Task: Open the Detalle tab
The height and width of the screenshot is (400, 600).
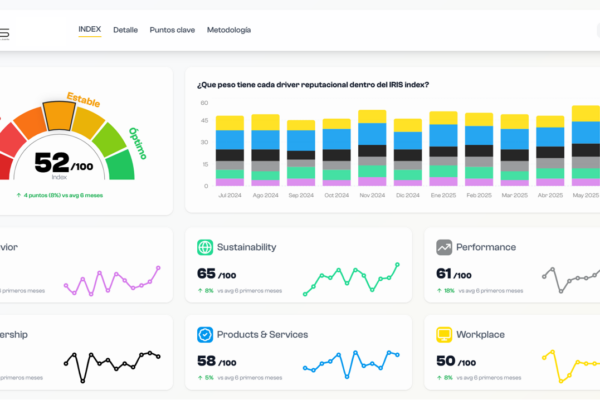Action: pos(125,30)
